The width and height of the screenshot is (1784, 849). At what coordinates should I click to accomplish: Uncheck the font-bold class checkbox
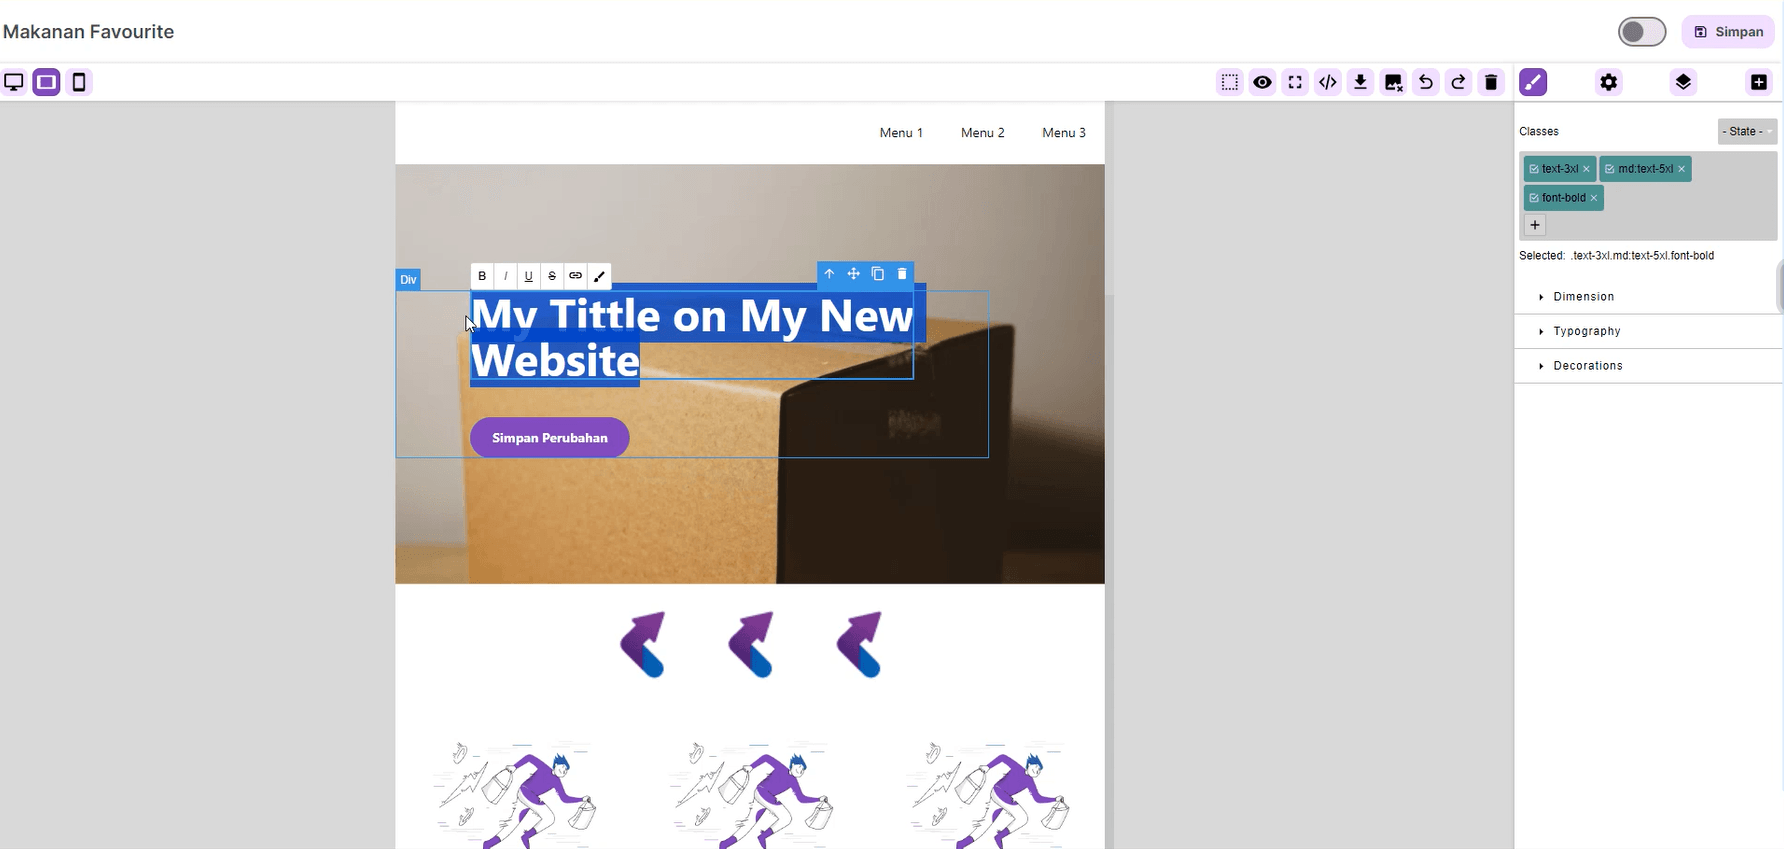(1534, 198)
